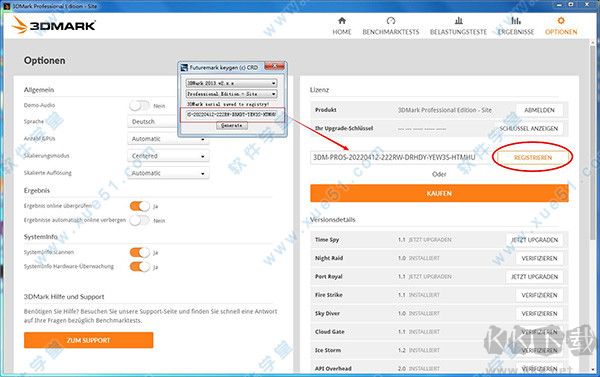Viewport: 600px width, 377px height.
Task: Toggle Ergebnis online überprüfen switch
Action: click(140, 206)
